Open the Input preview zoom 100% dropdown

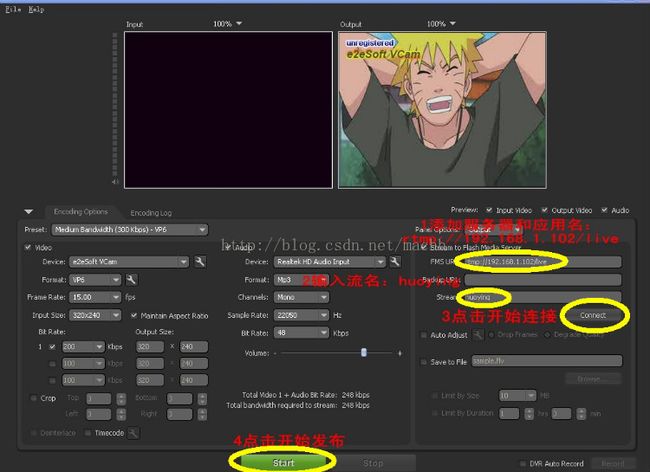tap(227, 24)
